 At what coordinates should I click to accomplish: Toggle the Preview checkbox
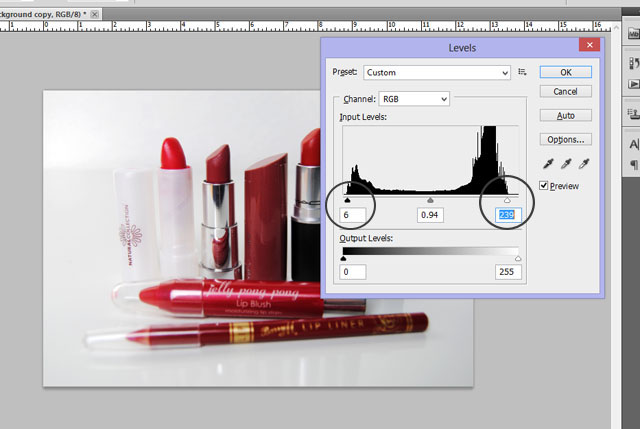[x=543, y=186]
